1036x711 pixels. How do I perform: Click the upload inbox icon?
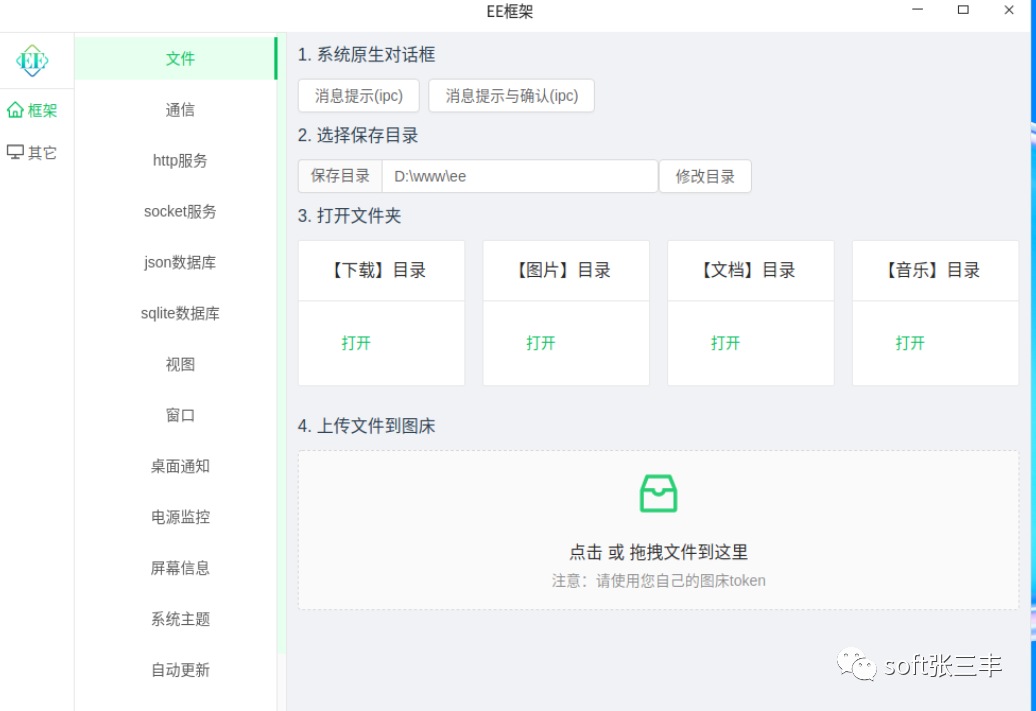pyautogui.click(x=658, y=493)
